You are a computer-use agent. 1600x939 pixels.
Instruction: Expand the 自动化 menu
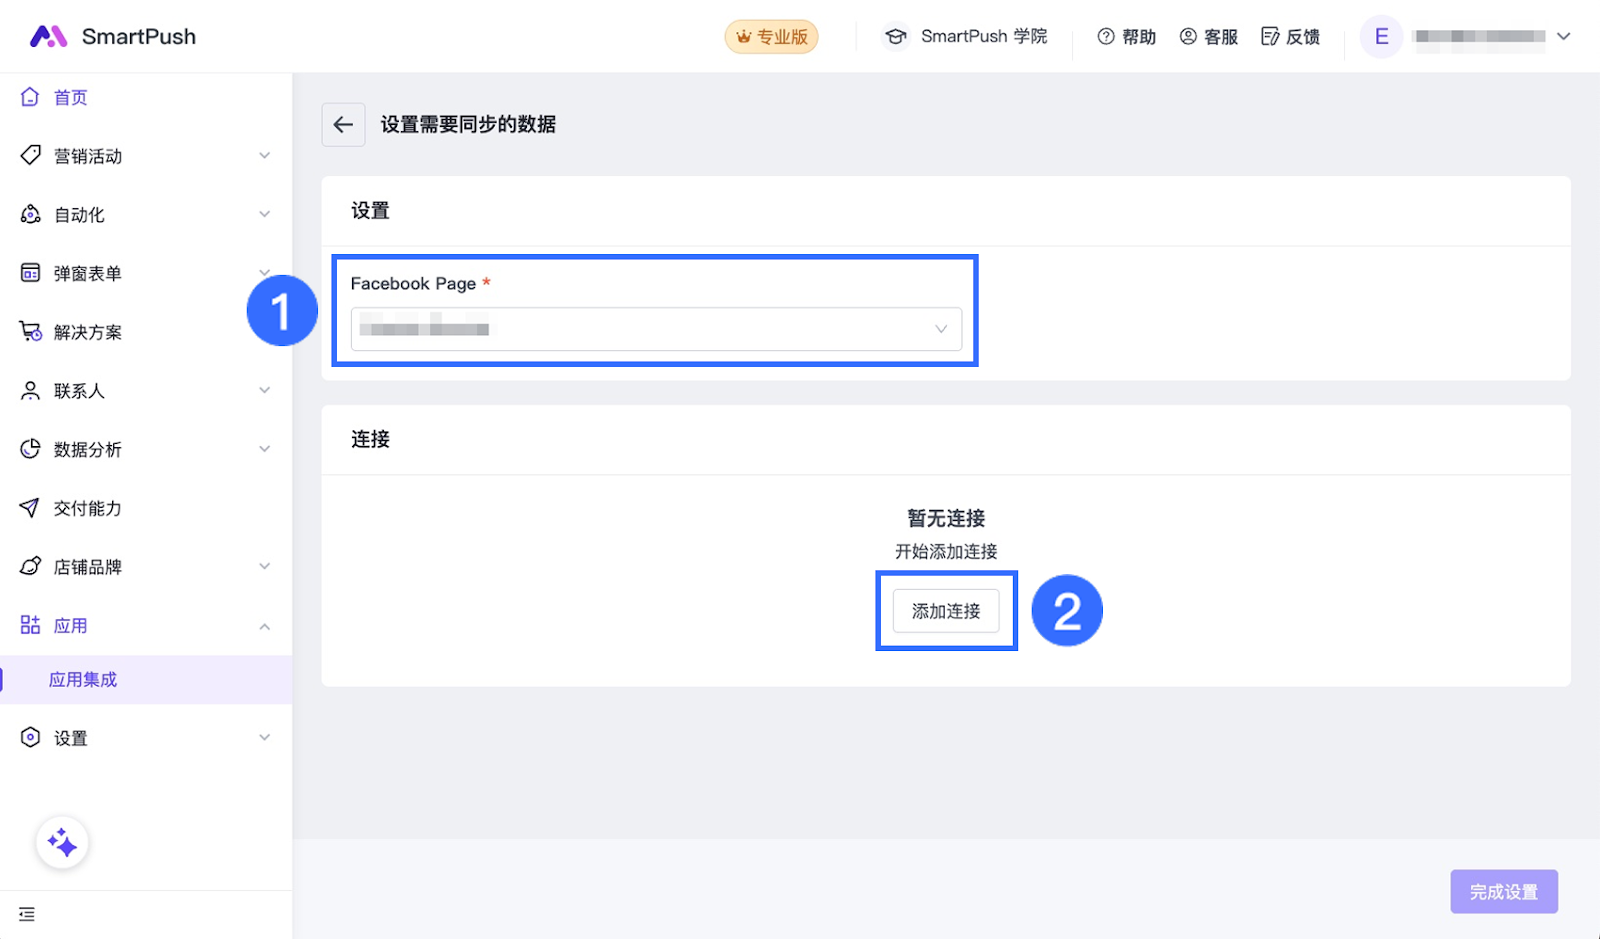tap(145, 215)
